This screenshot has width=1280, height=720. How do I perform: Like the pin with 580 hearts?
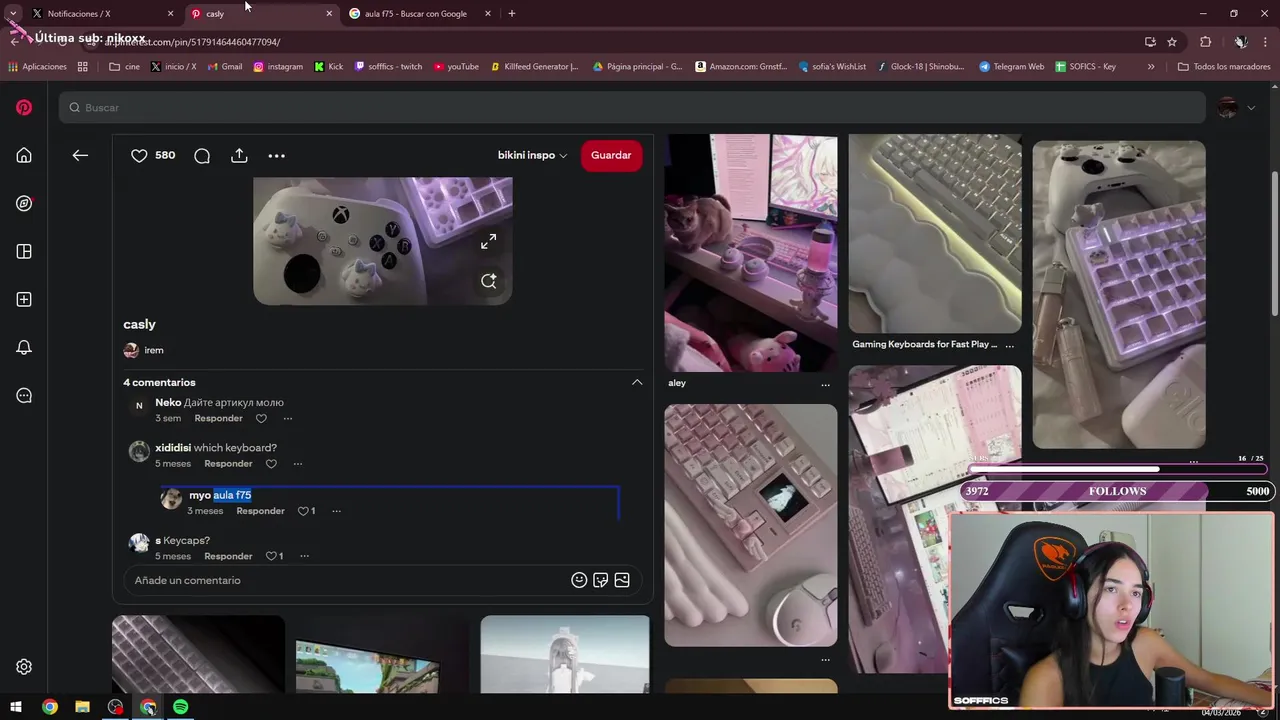click(x=139, y=155)
